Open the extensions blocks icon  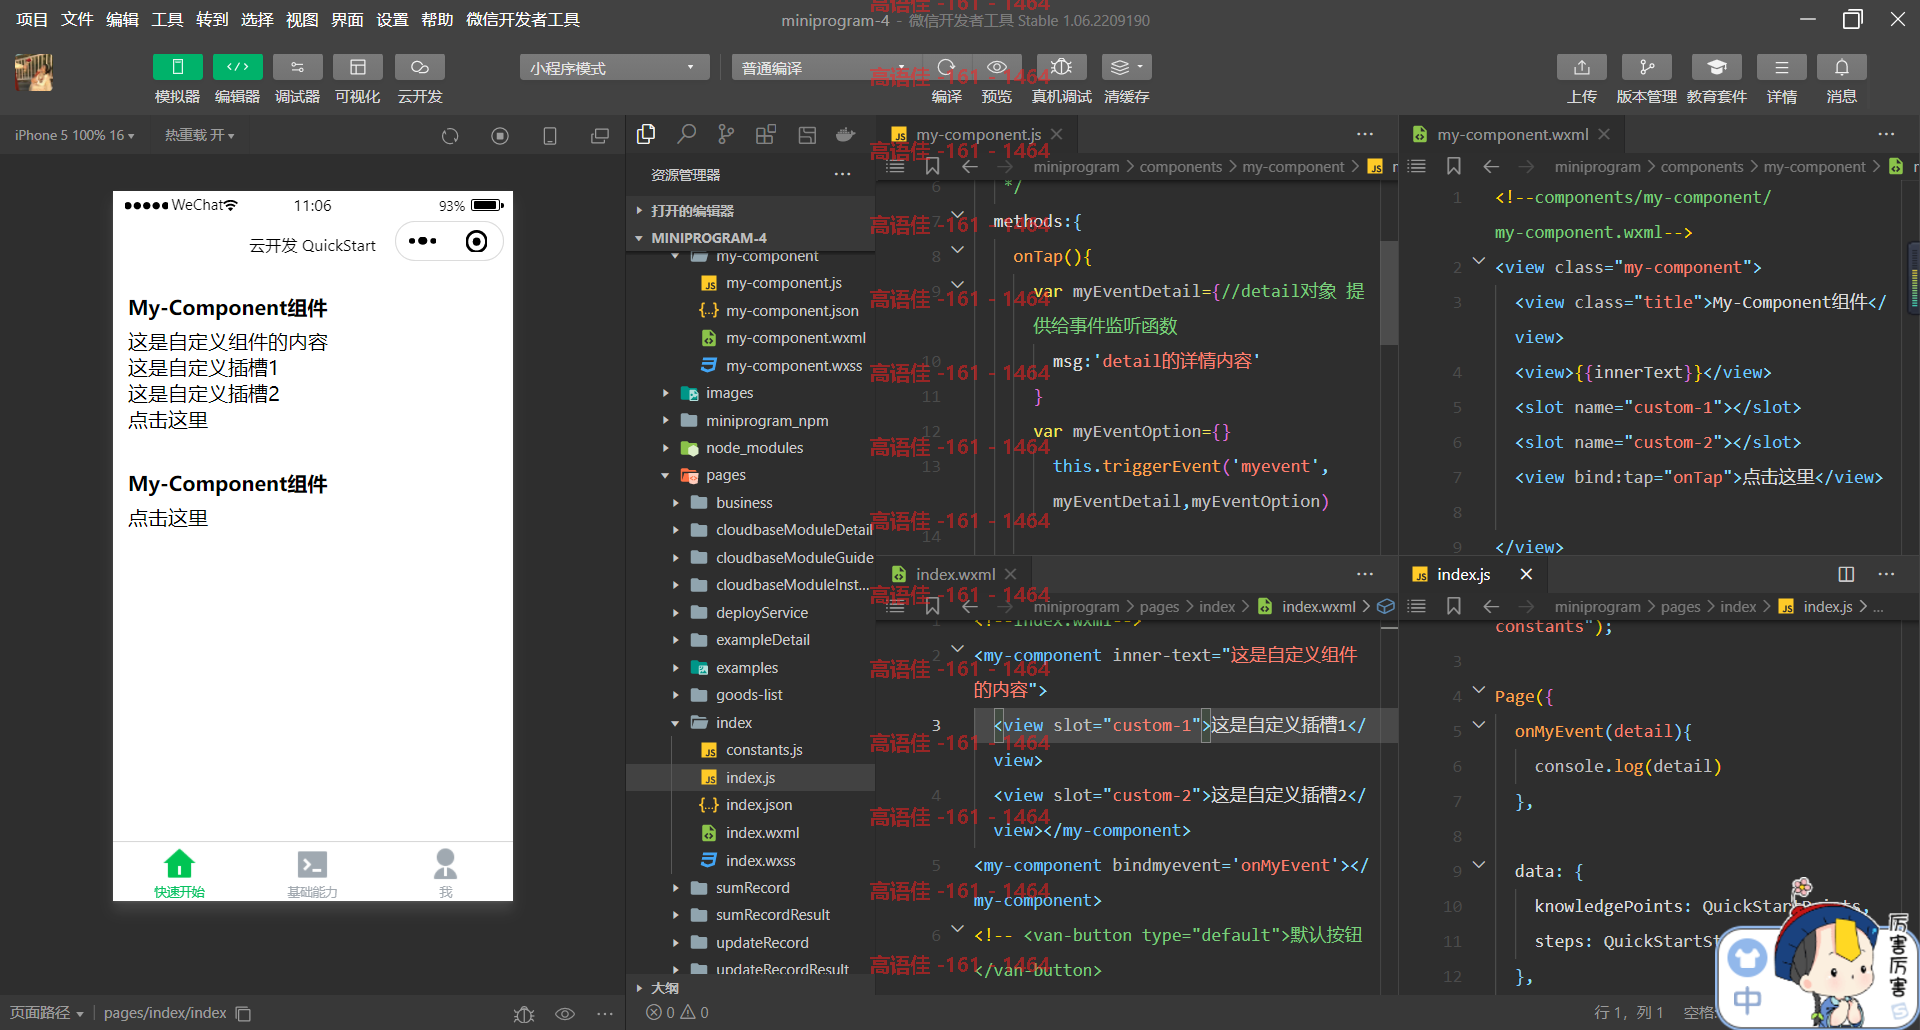766,134
